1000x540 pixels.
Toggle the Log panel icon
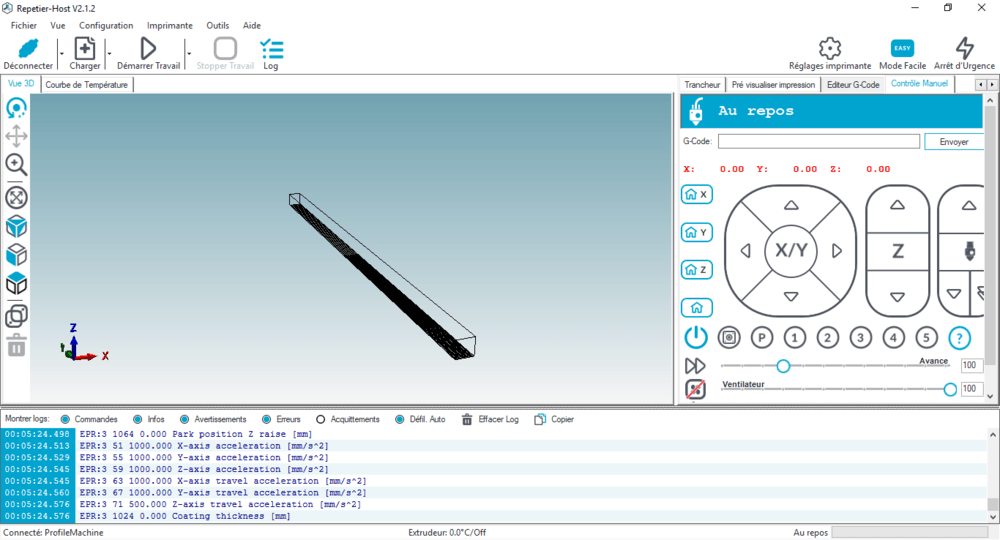point(271,49)
